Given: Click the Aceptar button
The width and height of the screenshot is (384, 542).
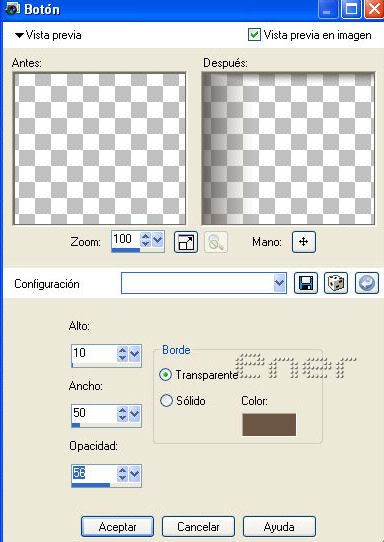Looking at the screenshot, I should click(x=118, y=527).
